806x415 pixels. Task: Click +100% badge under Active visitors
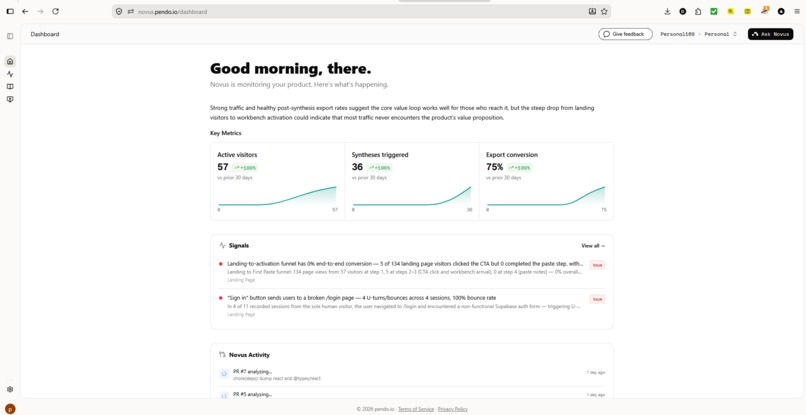pos(245,168)
